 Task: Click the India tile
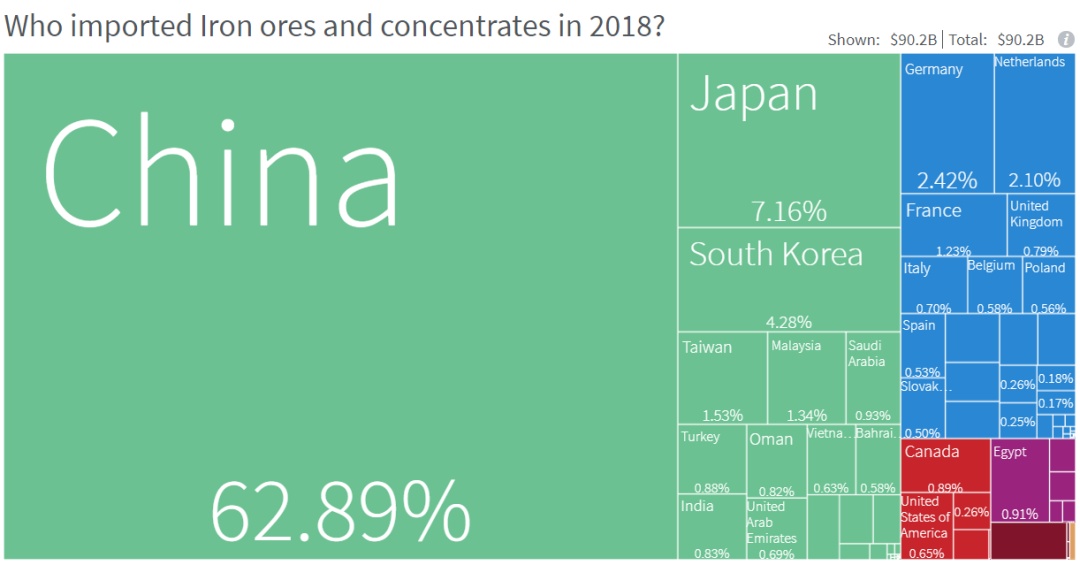pyautogui.click(x=711, y=527)
